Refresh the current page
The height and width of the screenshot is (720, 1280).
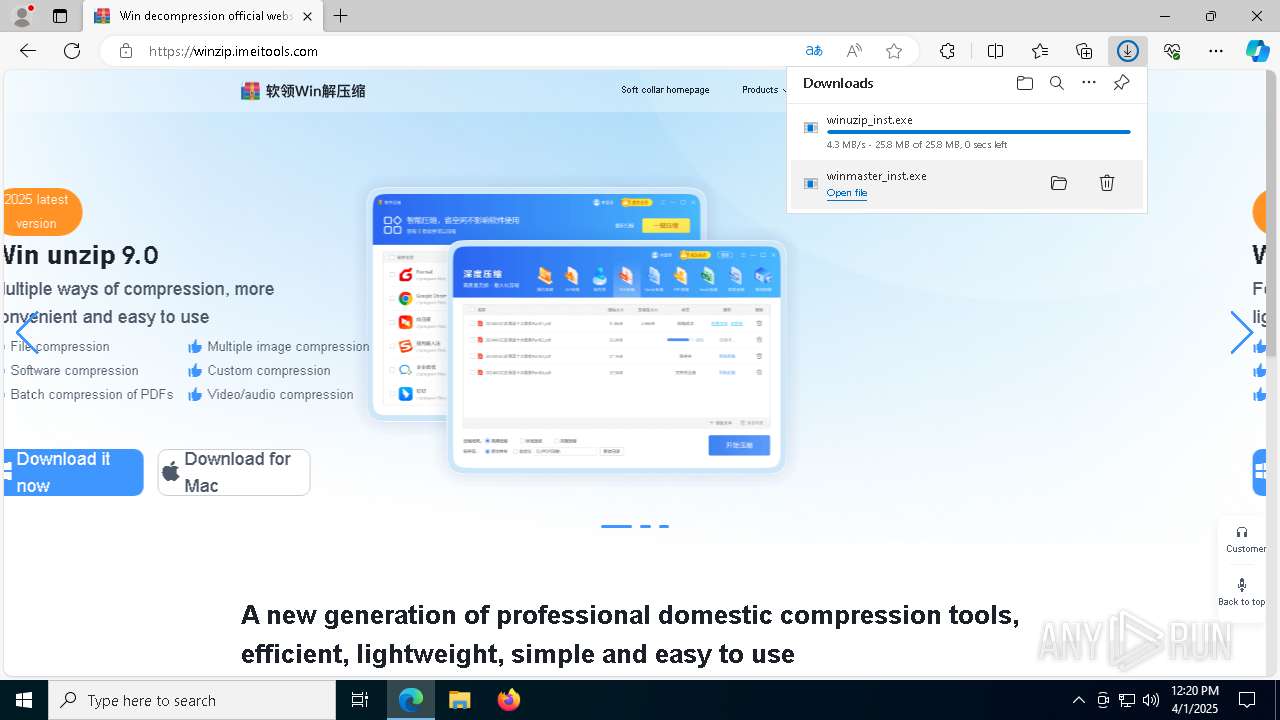(x=72, y=51)
